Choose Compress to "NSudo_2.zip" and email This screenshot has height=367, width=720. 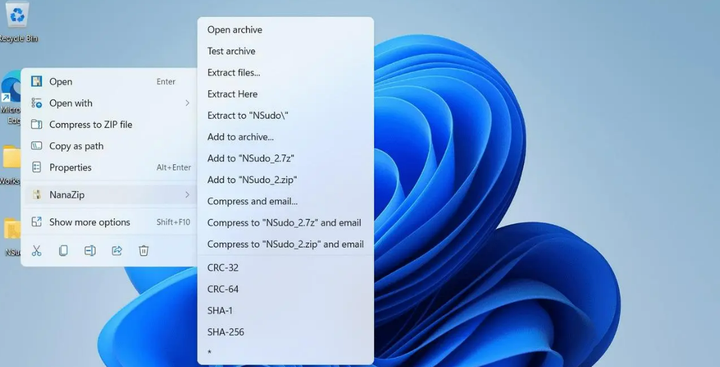(x=285, y=244)
